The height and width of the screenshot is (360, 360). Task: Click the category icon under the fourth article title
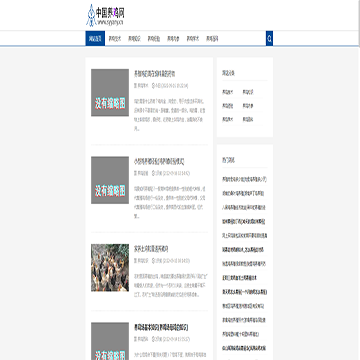tap(135, 339)
